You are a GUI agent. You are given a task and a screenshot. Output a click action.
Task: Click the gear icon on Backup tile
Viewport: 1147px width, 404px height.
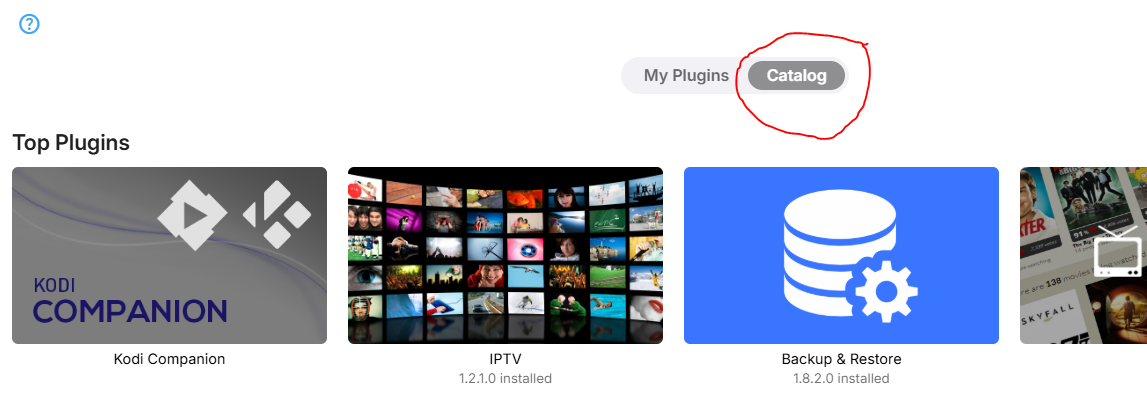pyautogui.click(x=886, y=291)
